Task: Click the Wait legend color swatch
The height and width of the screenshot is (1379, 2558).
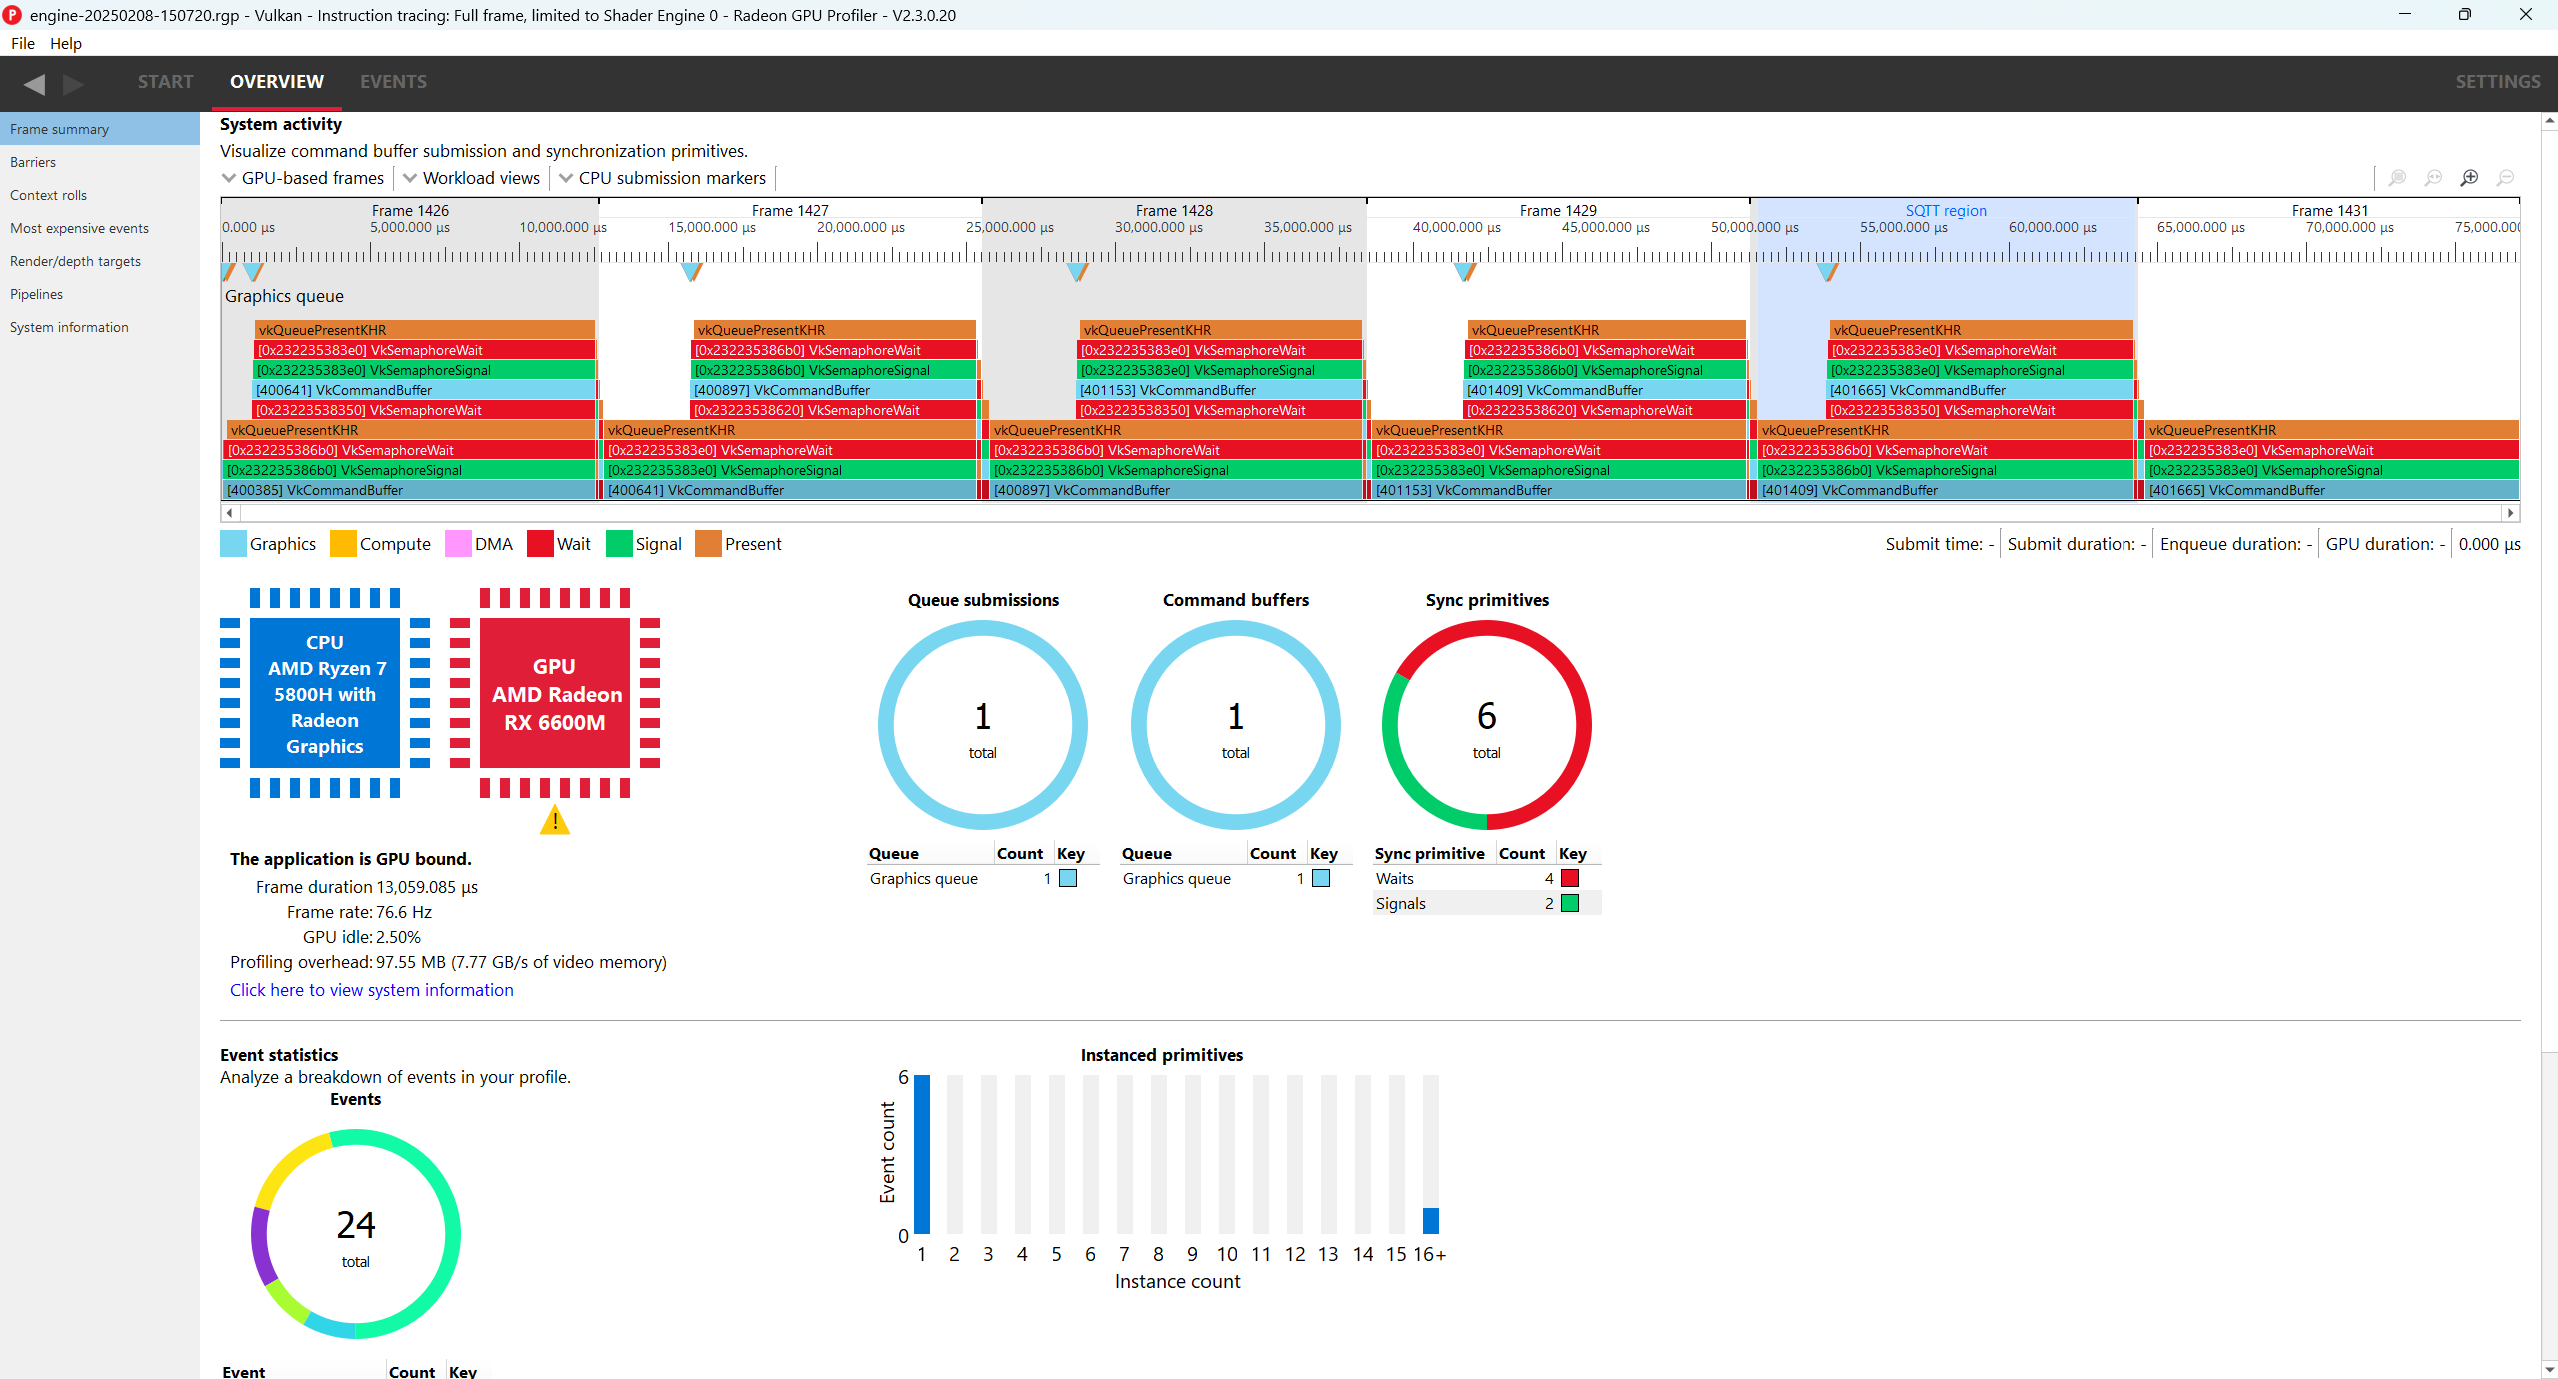Action: [540, 544]
